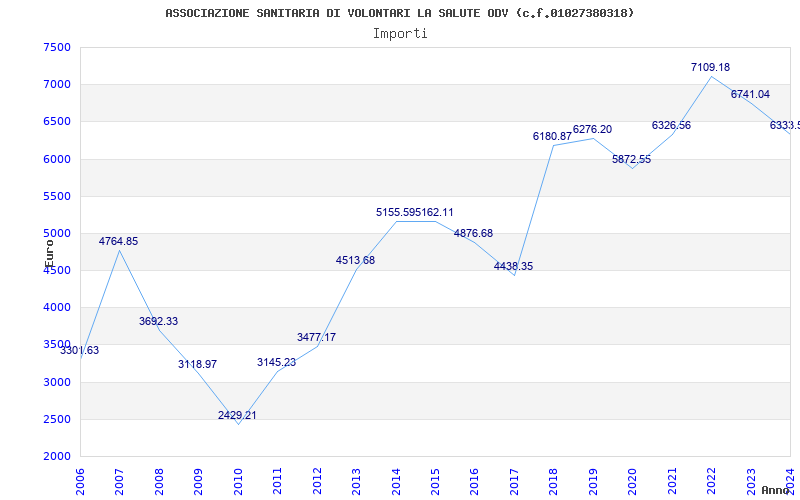
Task: Click x-axis year 2018
Action: coord(554,481)
